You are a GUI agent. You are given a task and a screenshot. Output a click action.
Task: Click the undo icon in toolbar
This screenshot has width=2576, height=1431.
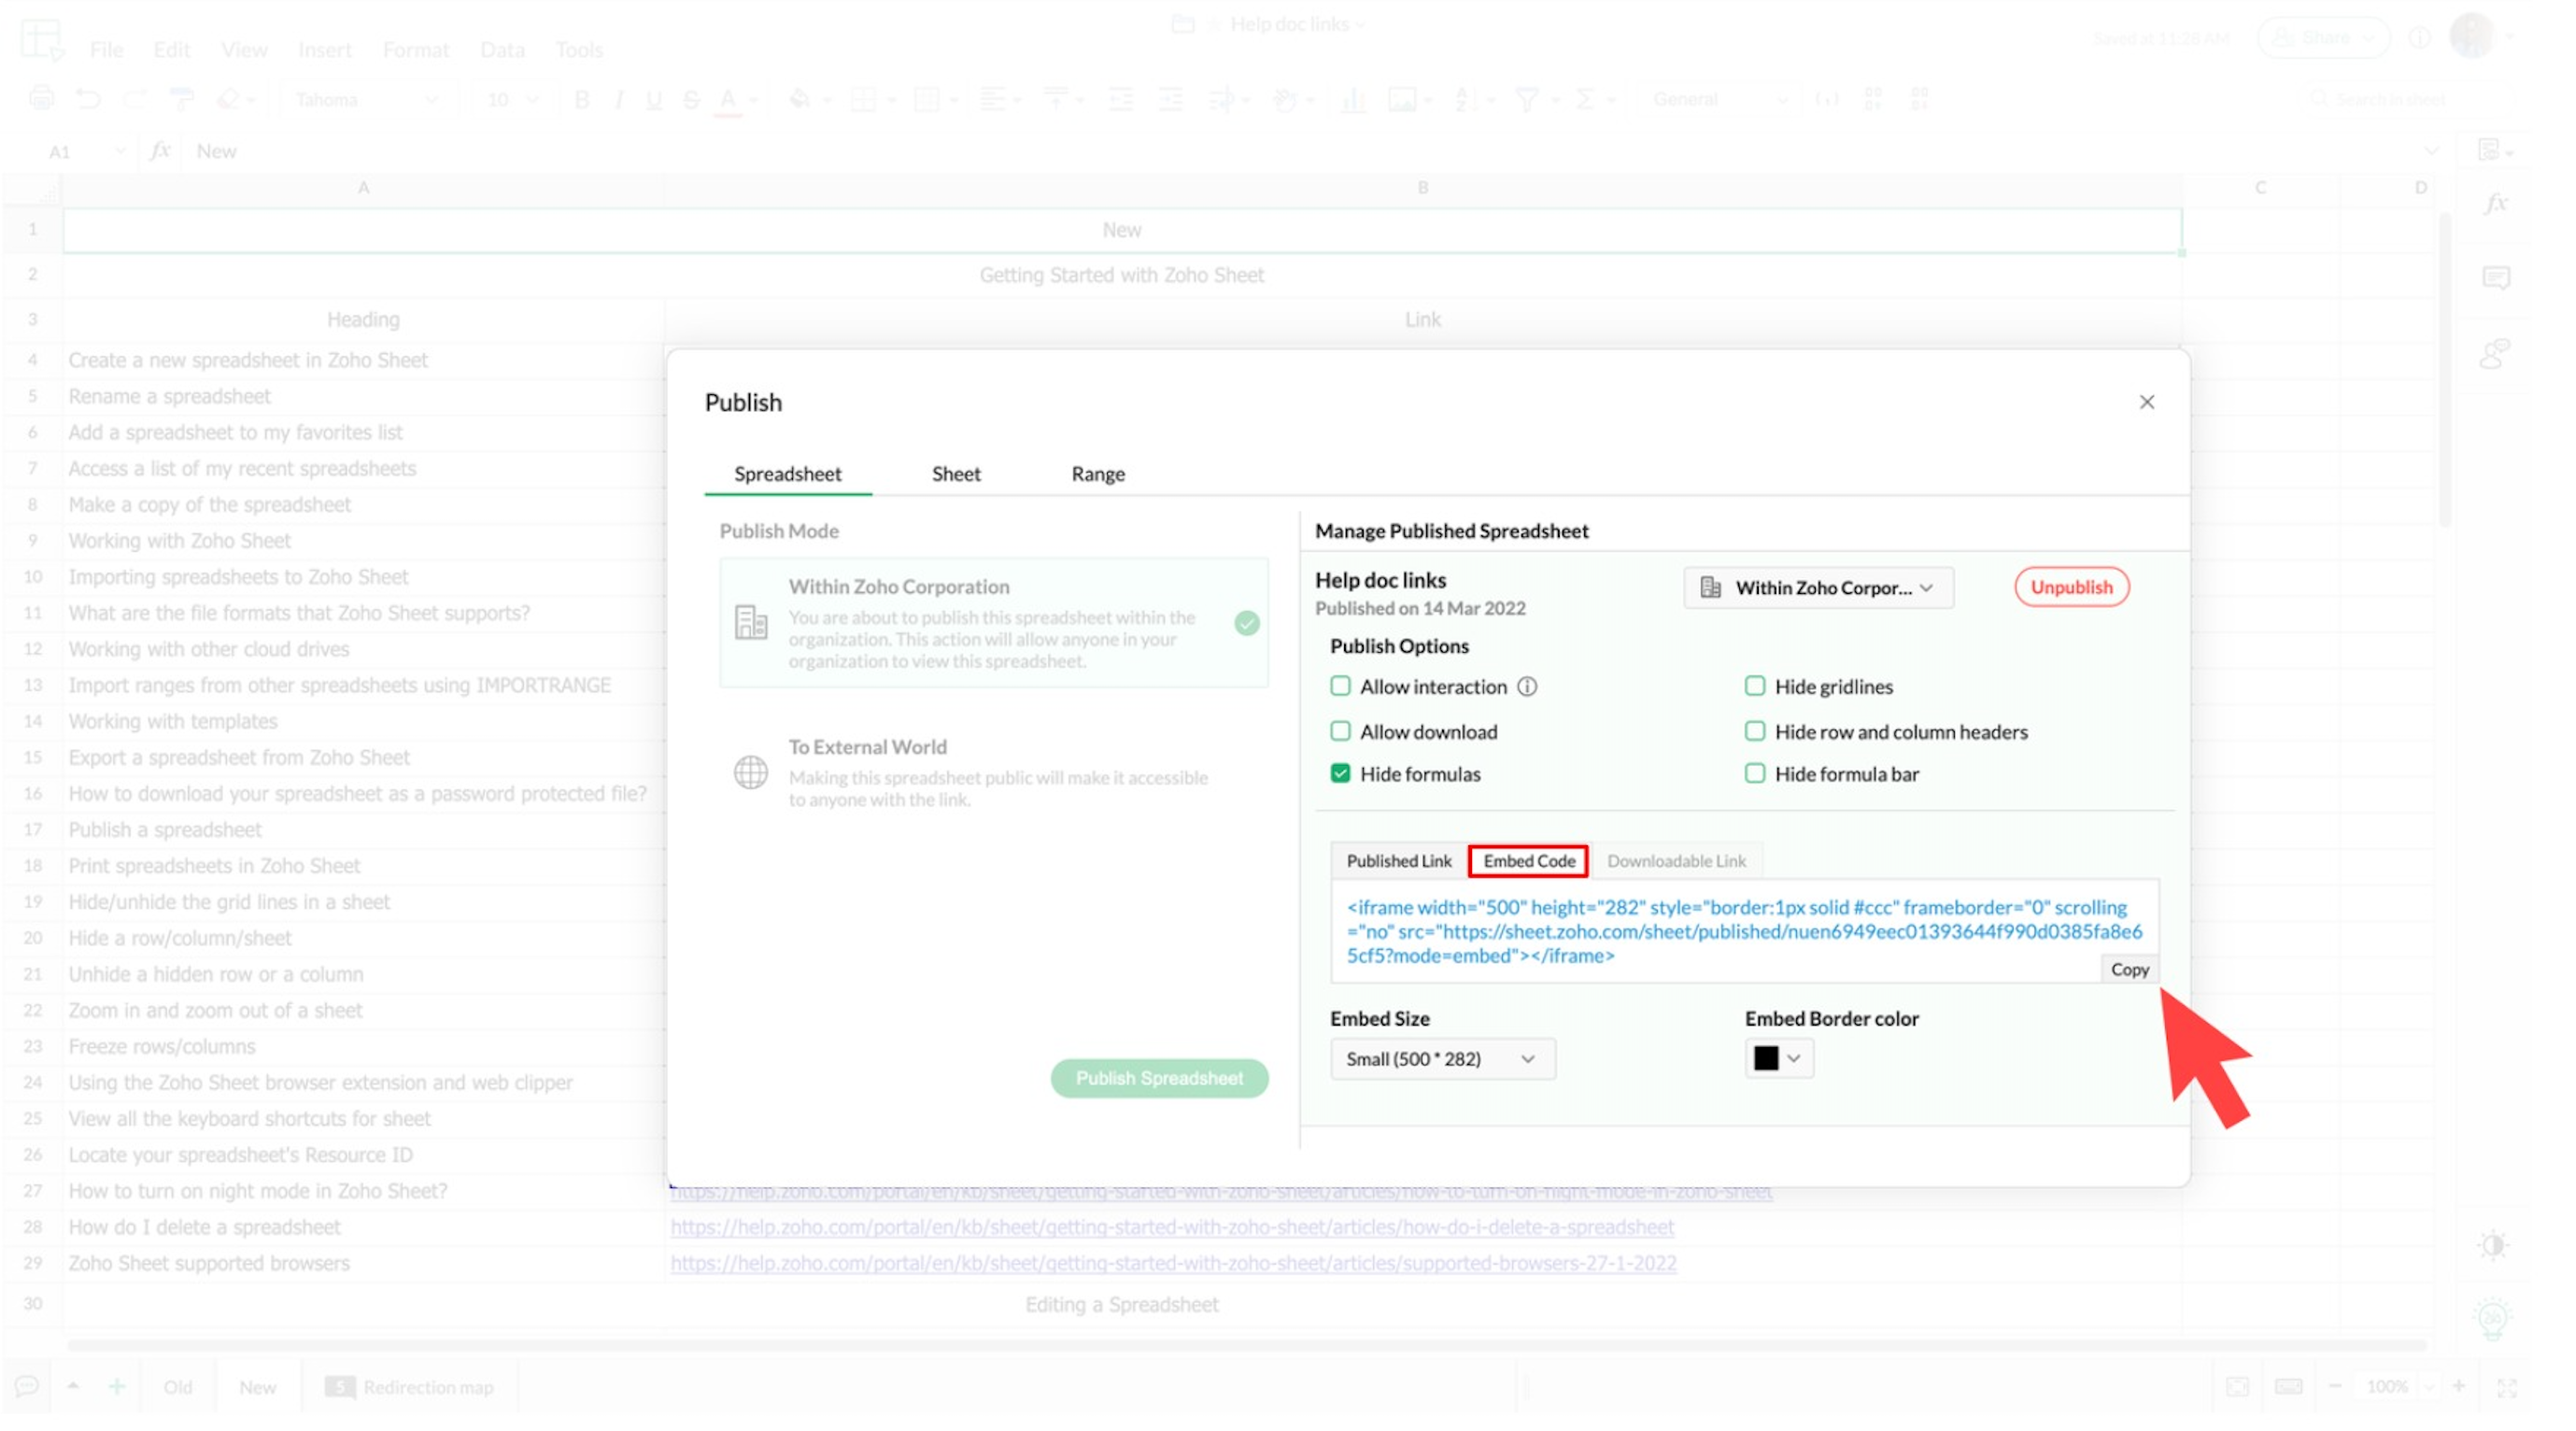88,99
